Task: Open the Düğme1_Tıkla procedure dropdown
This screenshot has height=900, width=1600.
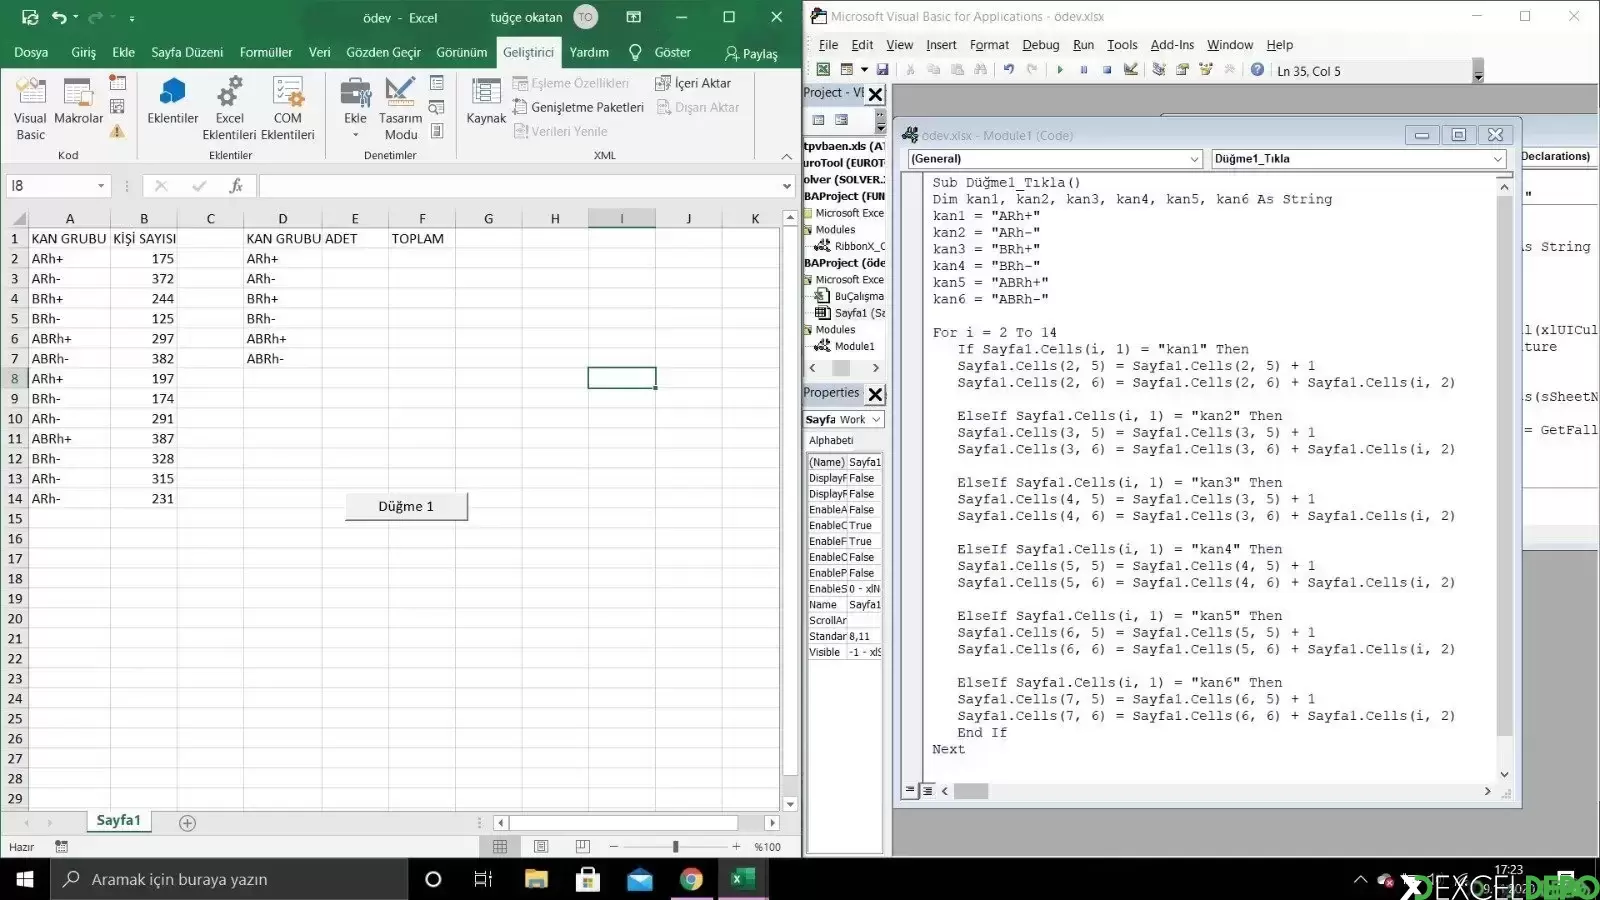Action: coord(1497,159)
